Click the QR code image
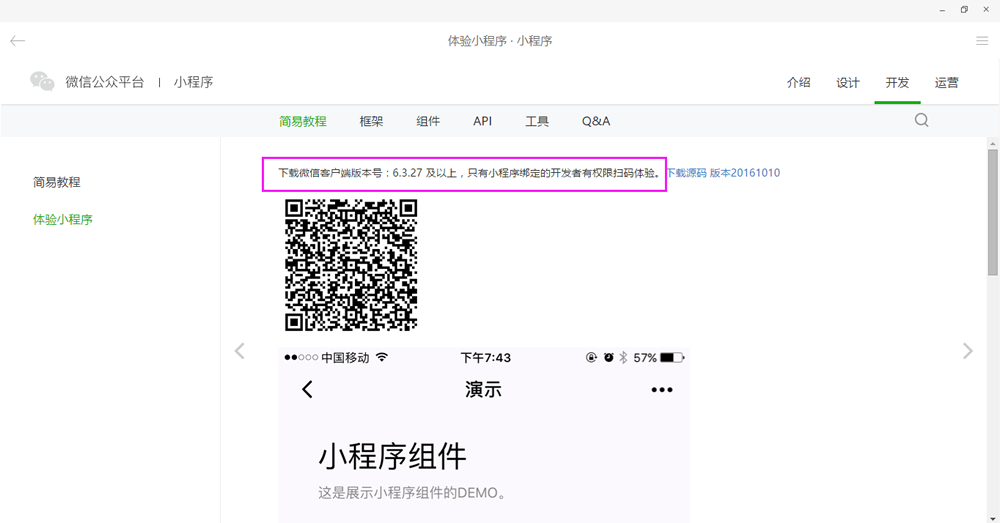The width and height of the screenshot is (1000, 523). (351, 265)
